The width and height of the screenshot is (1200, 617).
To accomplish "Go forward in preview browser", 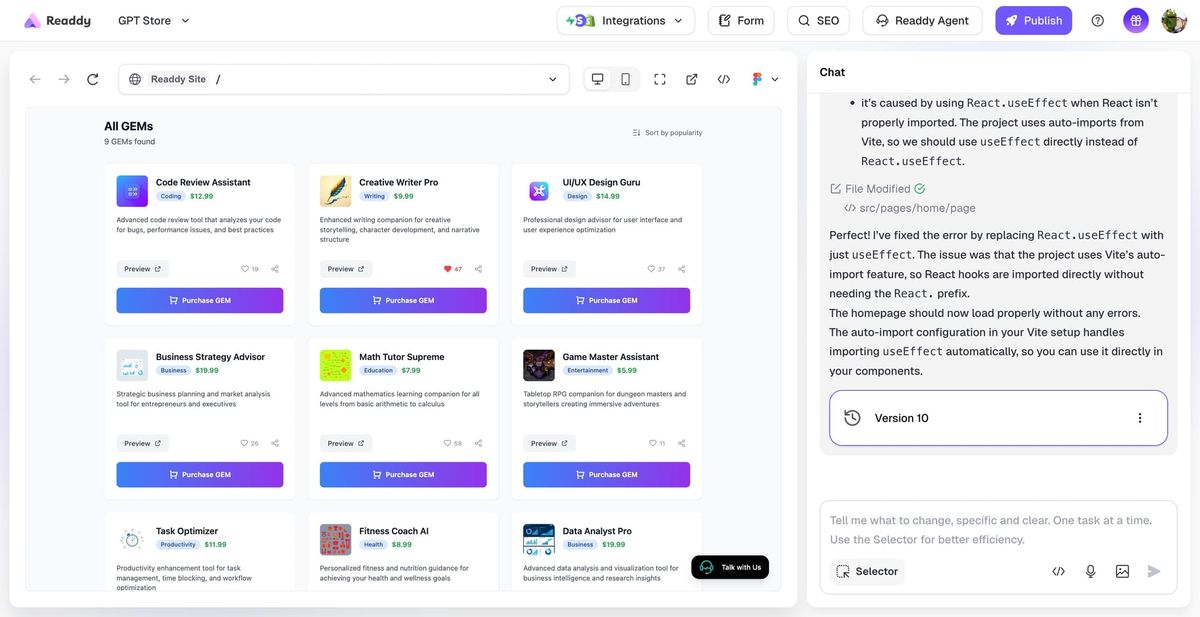I will pos(64,79).
